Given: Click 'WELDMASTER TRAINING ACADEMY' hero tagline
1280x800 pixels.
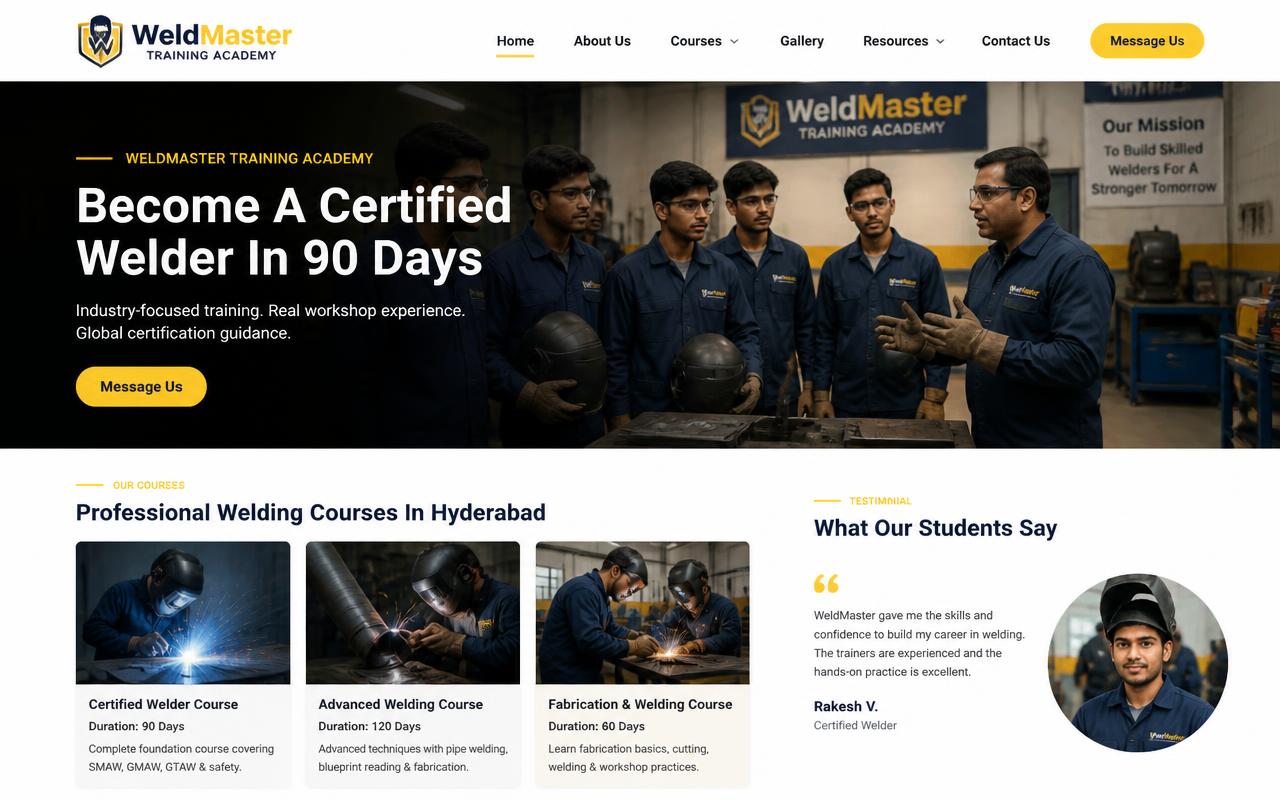Looking at the screenshot, I should 249,158.
